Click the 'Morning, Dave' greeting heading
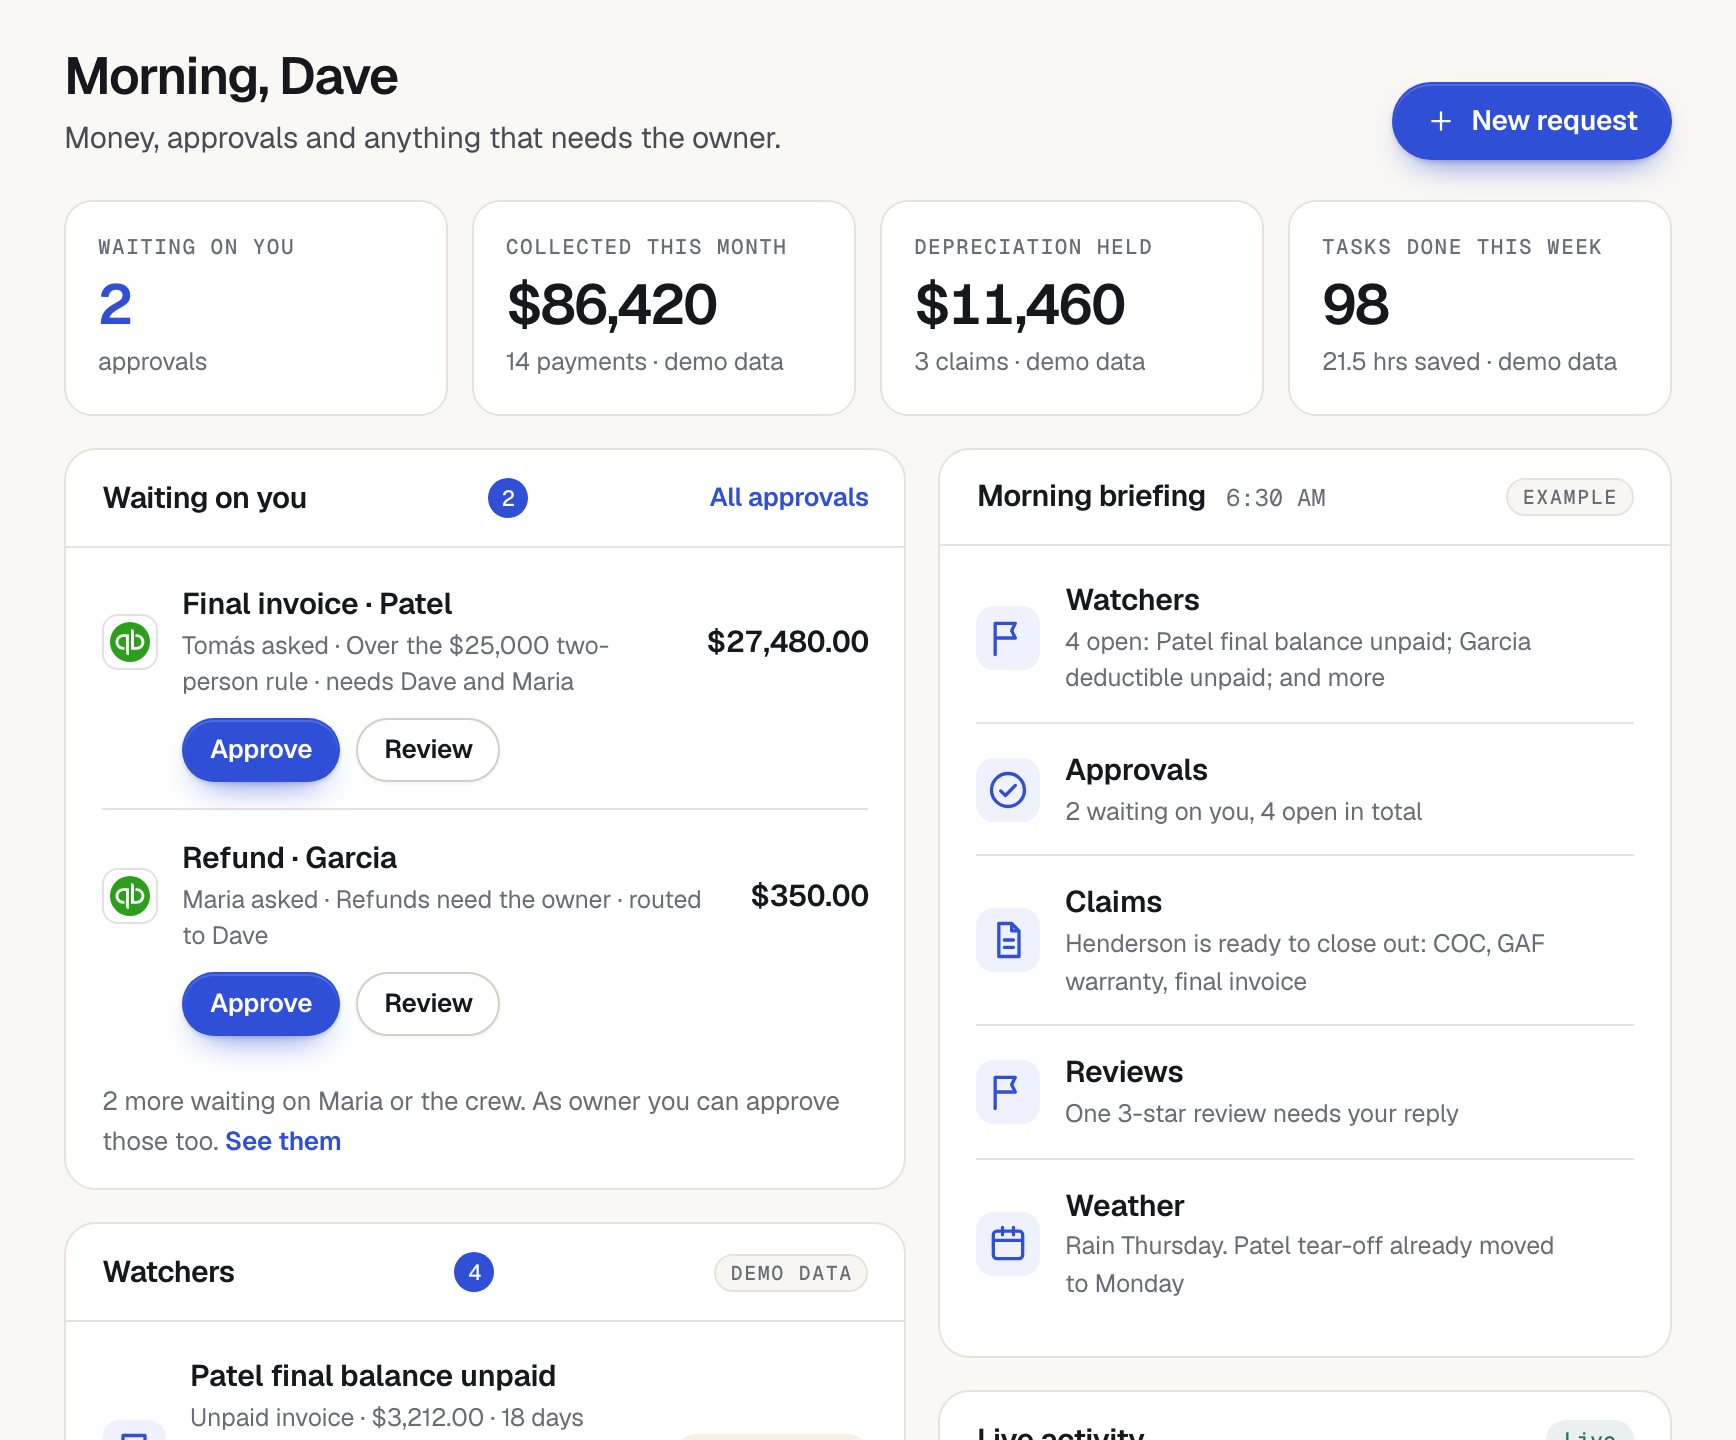1736x1440 pixels. (x=231, y=77)
